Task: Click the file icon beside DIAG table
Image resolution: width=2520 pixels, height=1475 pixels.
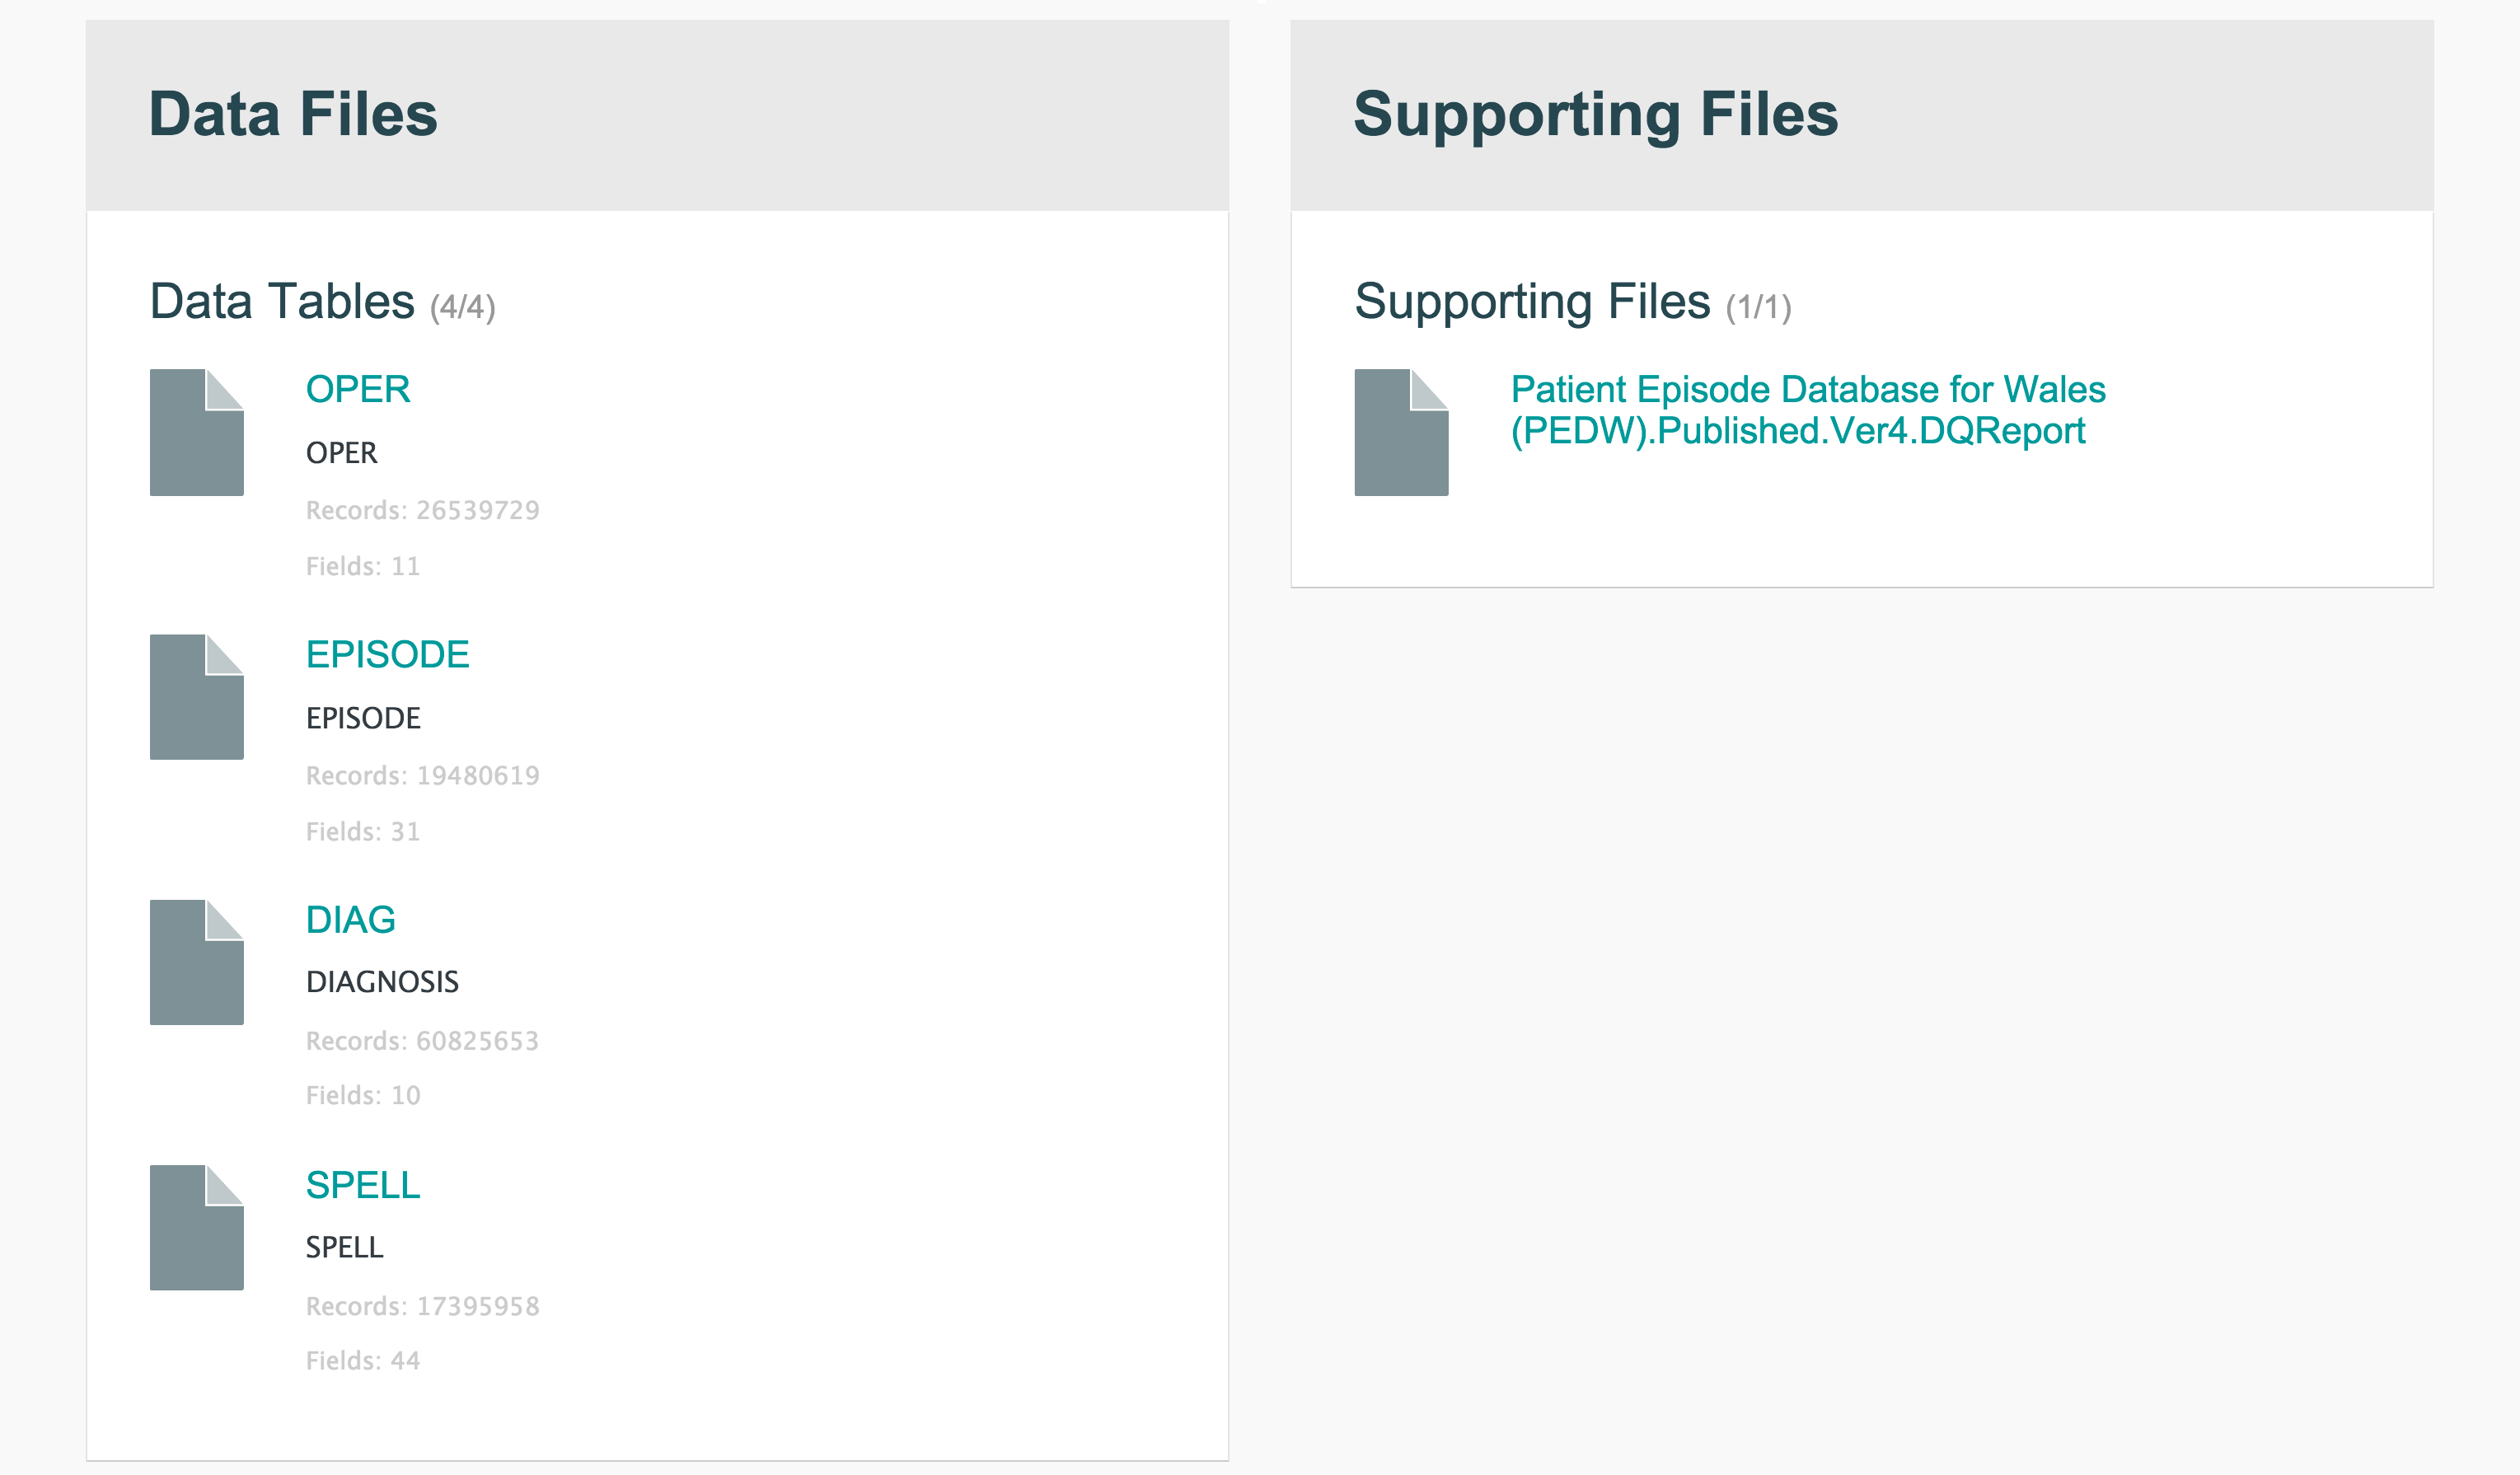Action: point(197,962)
